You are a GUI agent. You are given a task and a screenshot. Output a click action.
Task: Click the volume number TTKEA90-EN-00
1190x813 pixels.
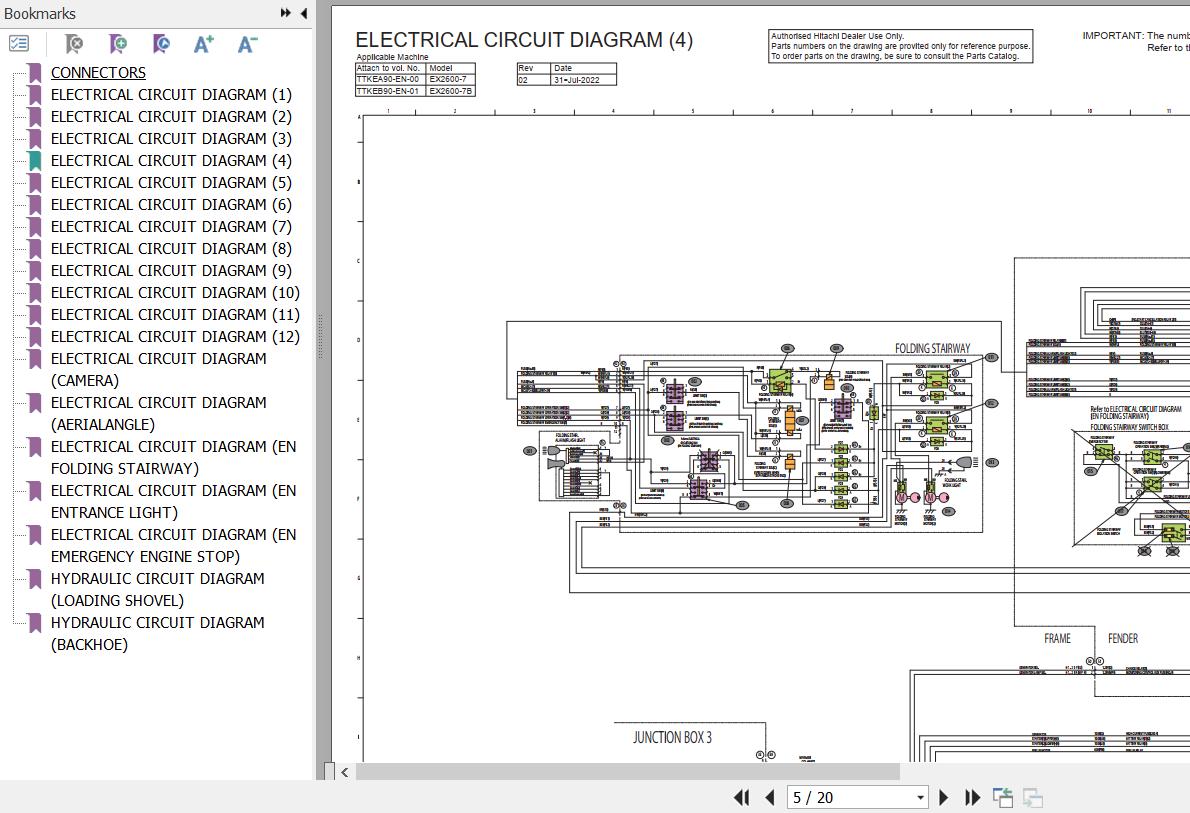pos(388,79)
